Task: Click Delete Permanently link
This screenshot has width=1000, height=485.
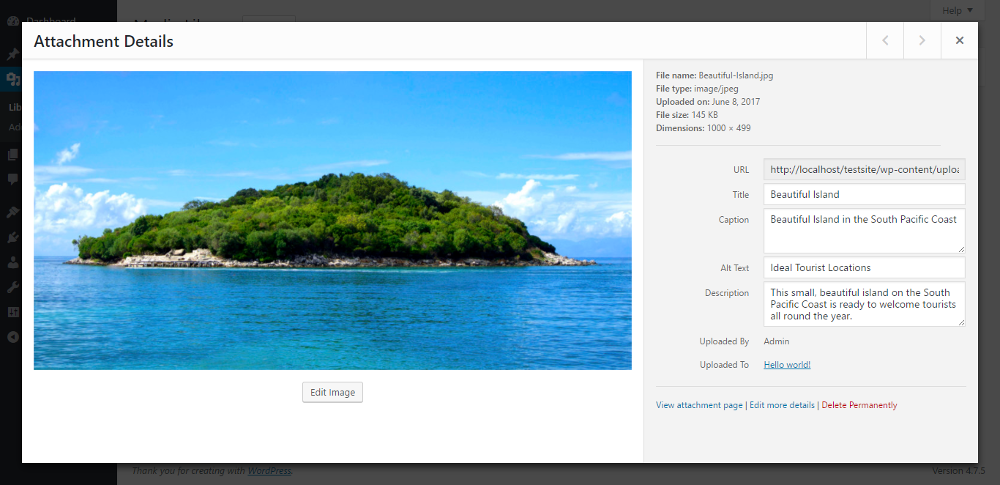Action: pos(859,405)
